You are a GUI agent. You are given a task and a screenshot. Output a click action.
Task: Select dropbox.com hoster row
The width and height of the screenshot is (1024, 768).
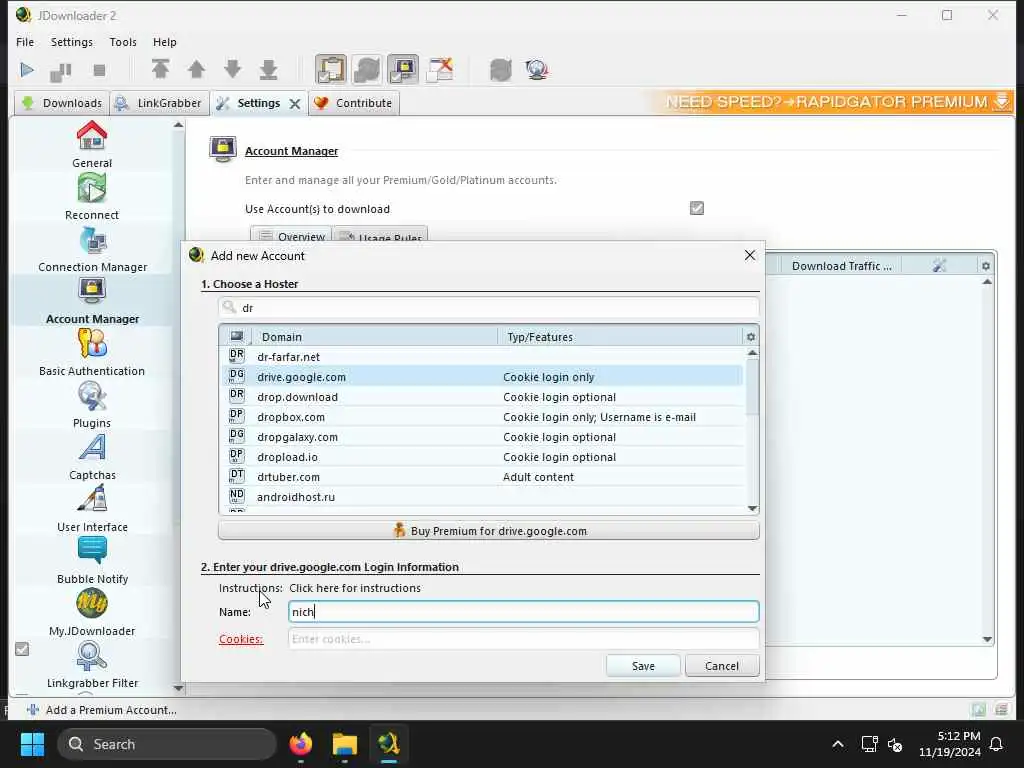[482, 417]
